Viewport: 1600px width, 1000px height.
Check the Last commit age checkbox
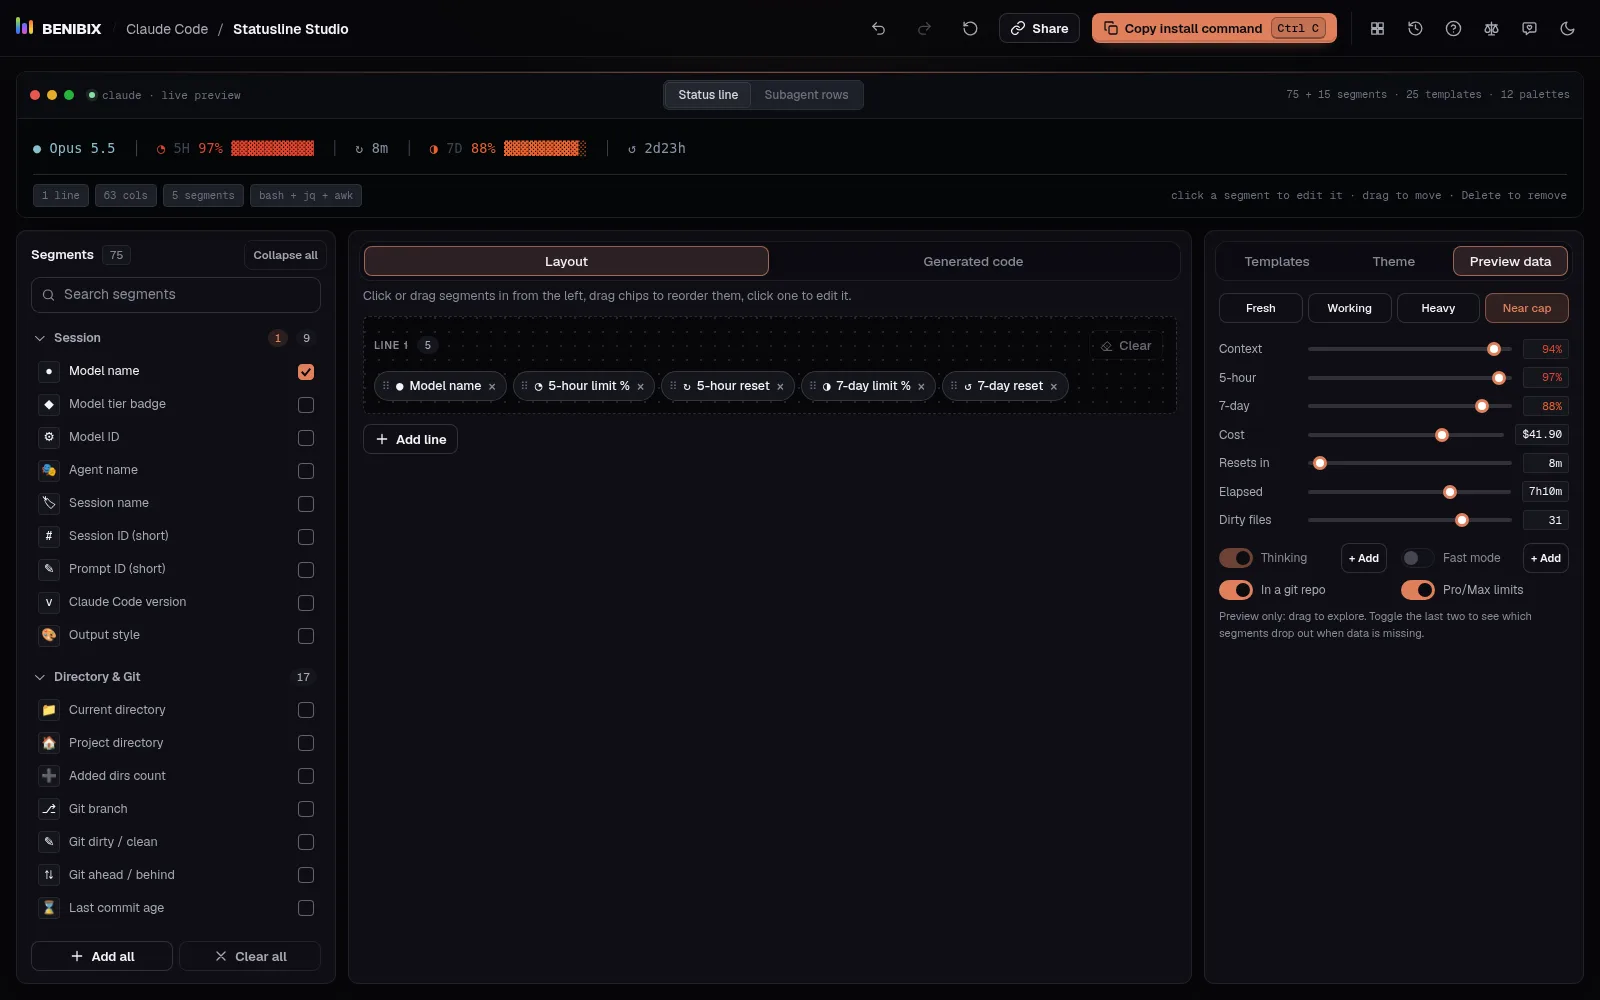tap(306, 908)
